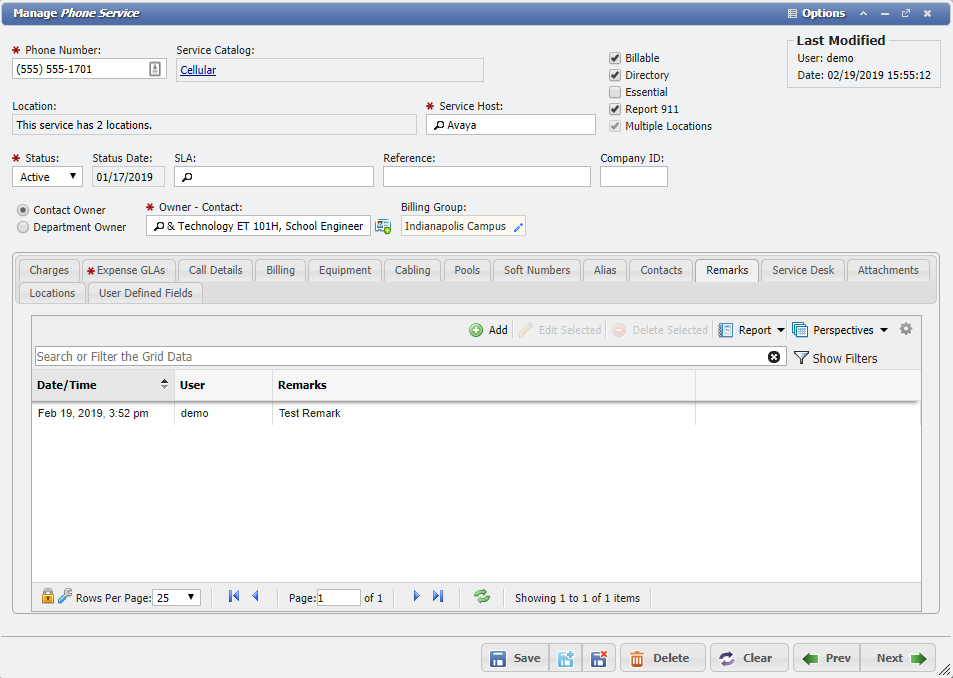Follow the Cellular service catalog link
Viewport: 953px width, 678px height.
point(197,71)
